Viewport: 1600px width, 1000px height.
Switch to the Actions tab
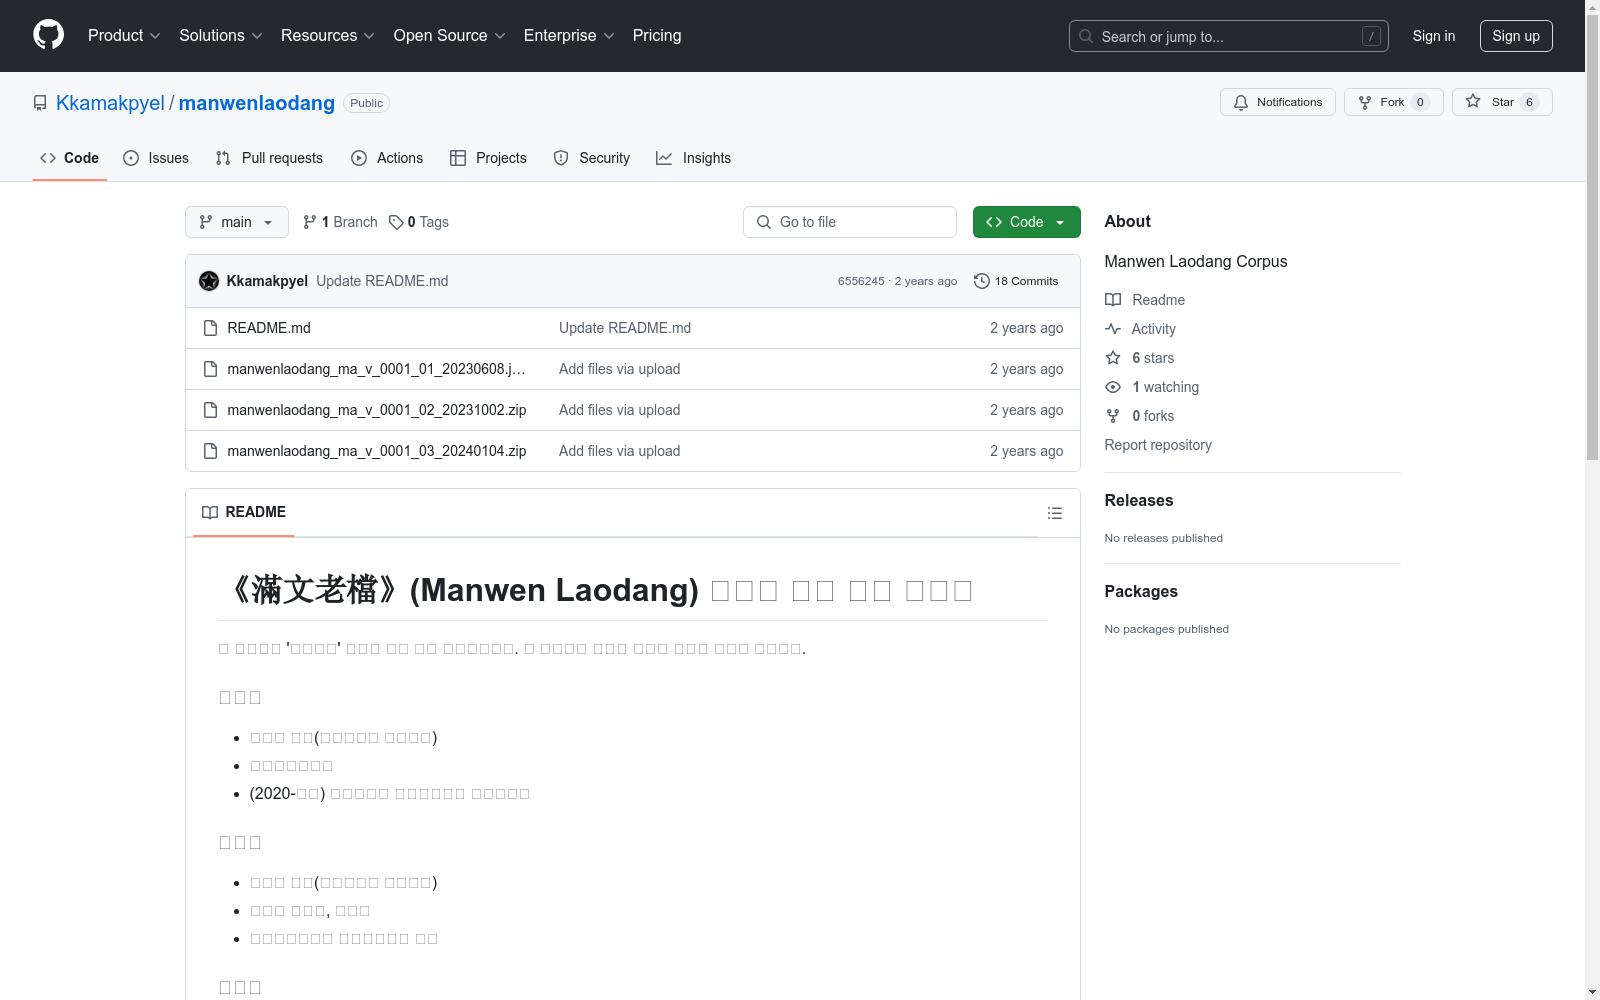point(387,158)
